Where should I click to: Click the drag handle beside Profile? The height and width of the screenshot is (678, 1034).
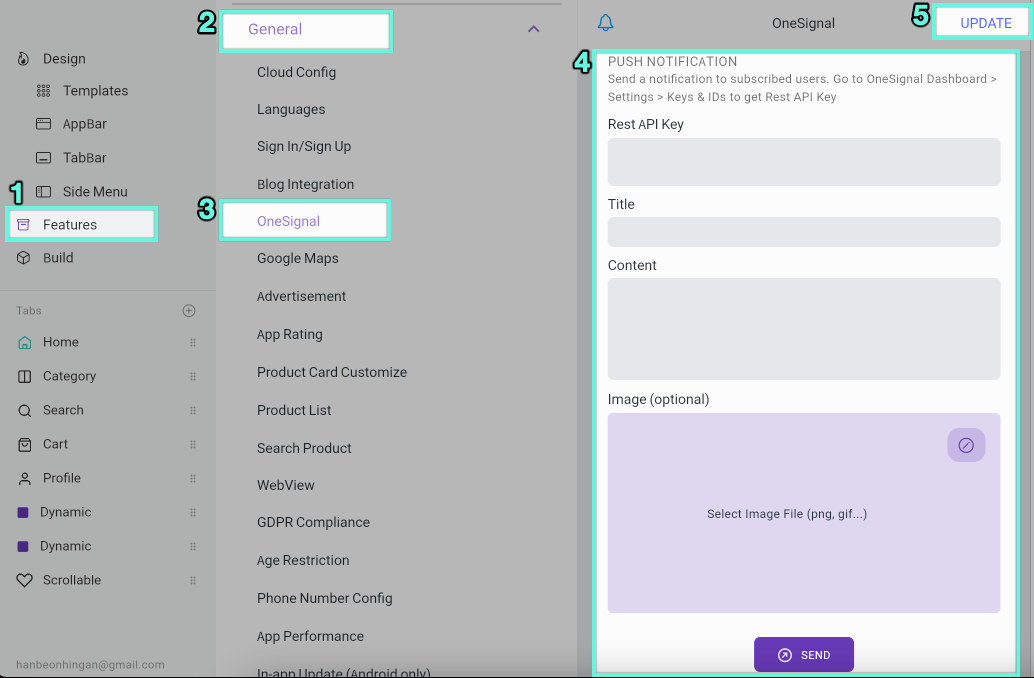[193, 479]
